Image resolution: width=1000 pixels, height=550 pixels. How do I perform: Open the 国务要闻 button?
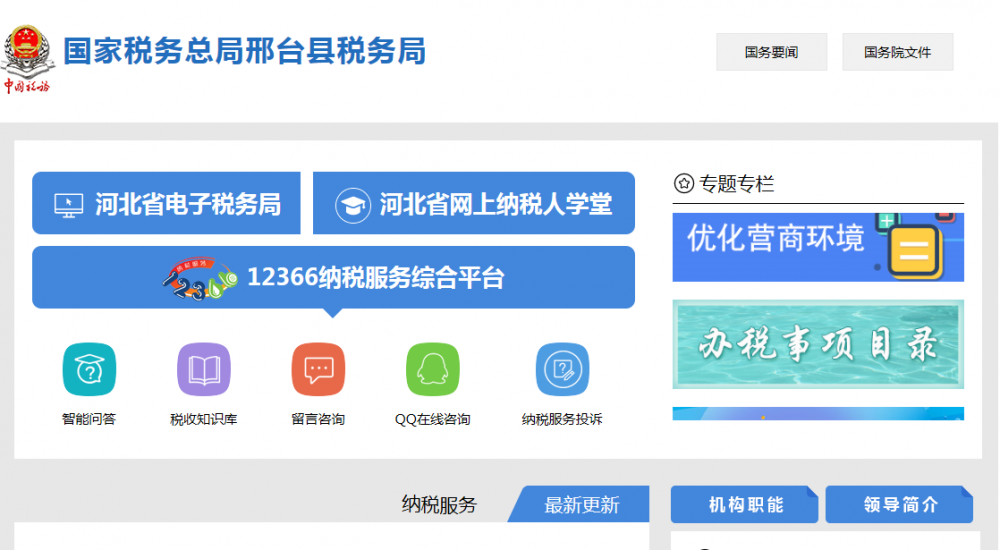[x=771, y=52]
